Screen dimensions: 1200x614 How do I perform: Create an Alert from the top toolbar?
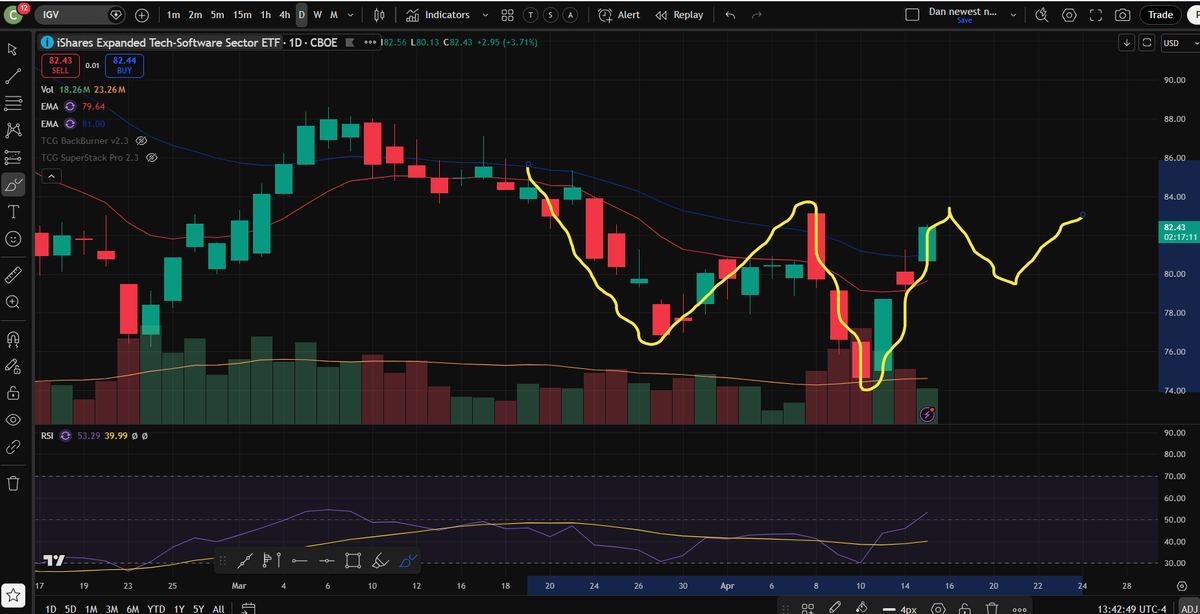click(619, 15)
